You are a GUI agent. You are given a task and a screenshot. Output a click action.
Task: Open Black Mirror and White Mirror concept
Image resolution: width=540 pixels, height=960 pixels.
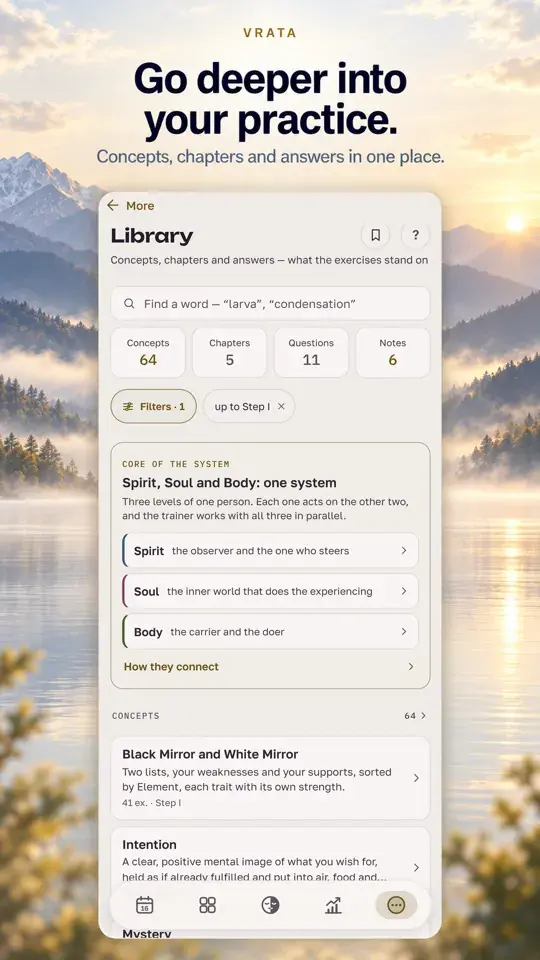[x=270, y=778]
